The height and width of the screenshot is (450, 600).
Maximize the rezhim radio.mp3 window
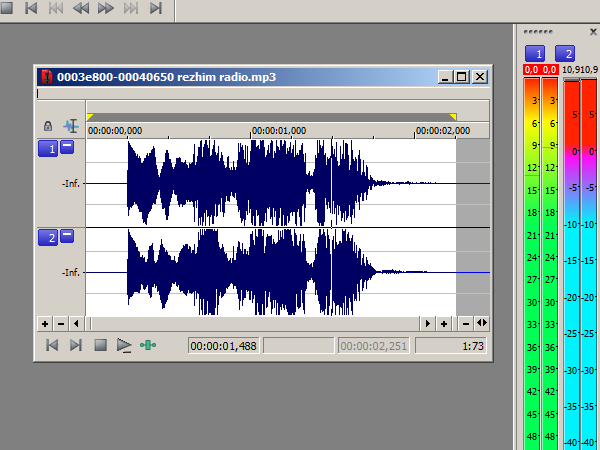(x=462, y=77)
